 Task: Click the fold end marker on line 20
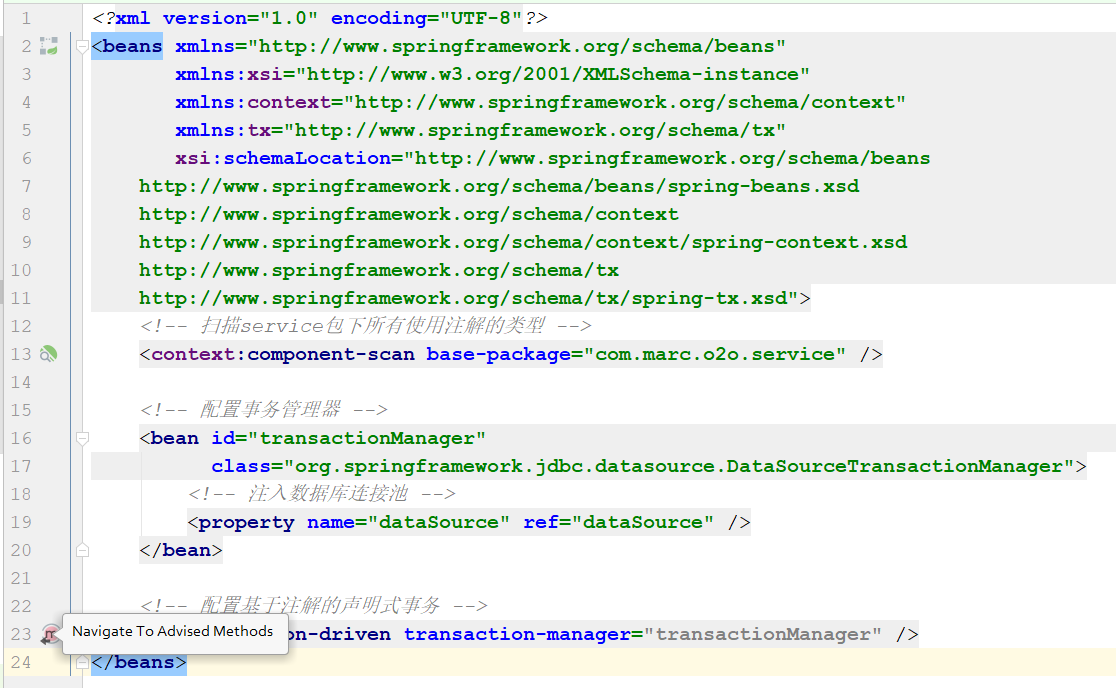click(x=83, y=550)
